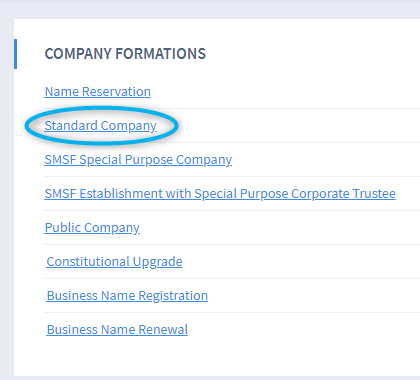Viewport: 420px width, 380px height.
Task: Click the blue accent bar beside heading
Action: (15, 54)
